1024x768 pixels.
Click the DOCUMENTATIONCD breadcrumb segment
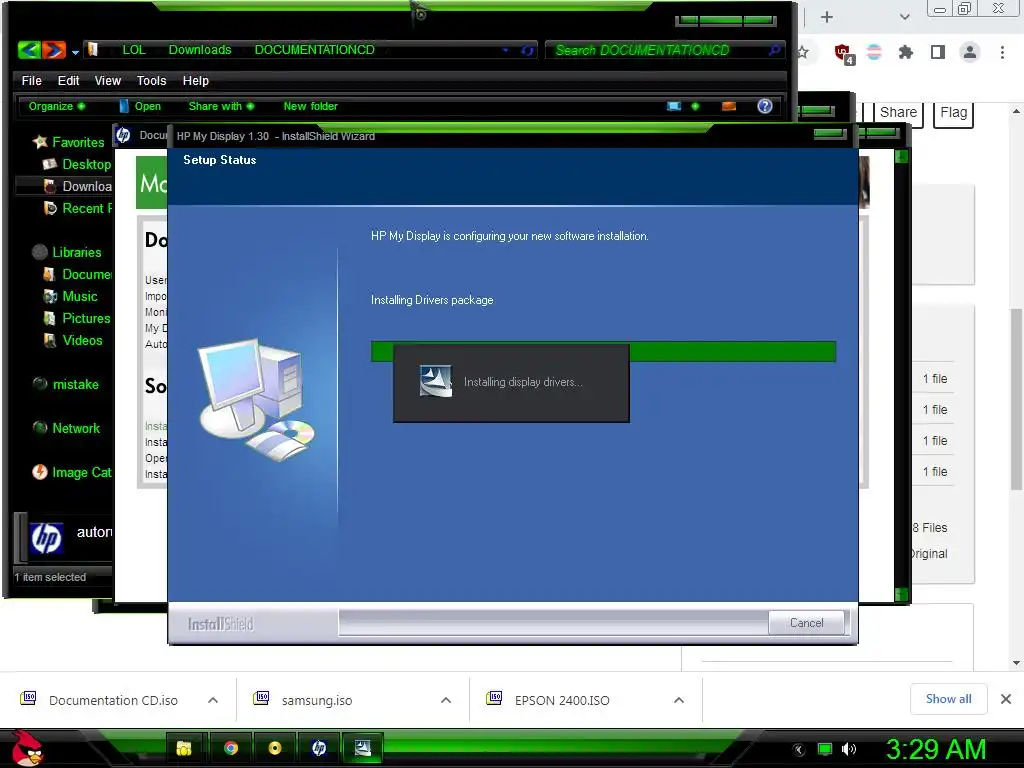[315, 50]
